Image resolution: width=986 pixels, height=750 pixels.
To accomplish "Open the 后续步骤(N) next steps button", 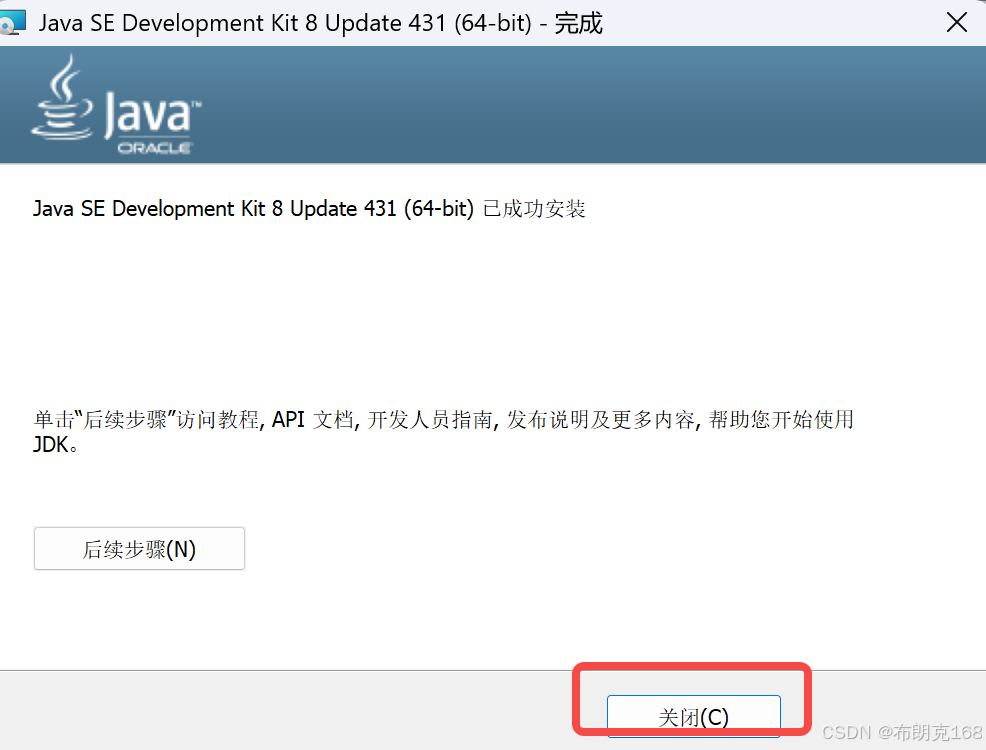I will pos(139,549).
